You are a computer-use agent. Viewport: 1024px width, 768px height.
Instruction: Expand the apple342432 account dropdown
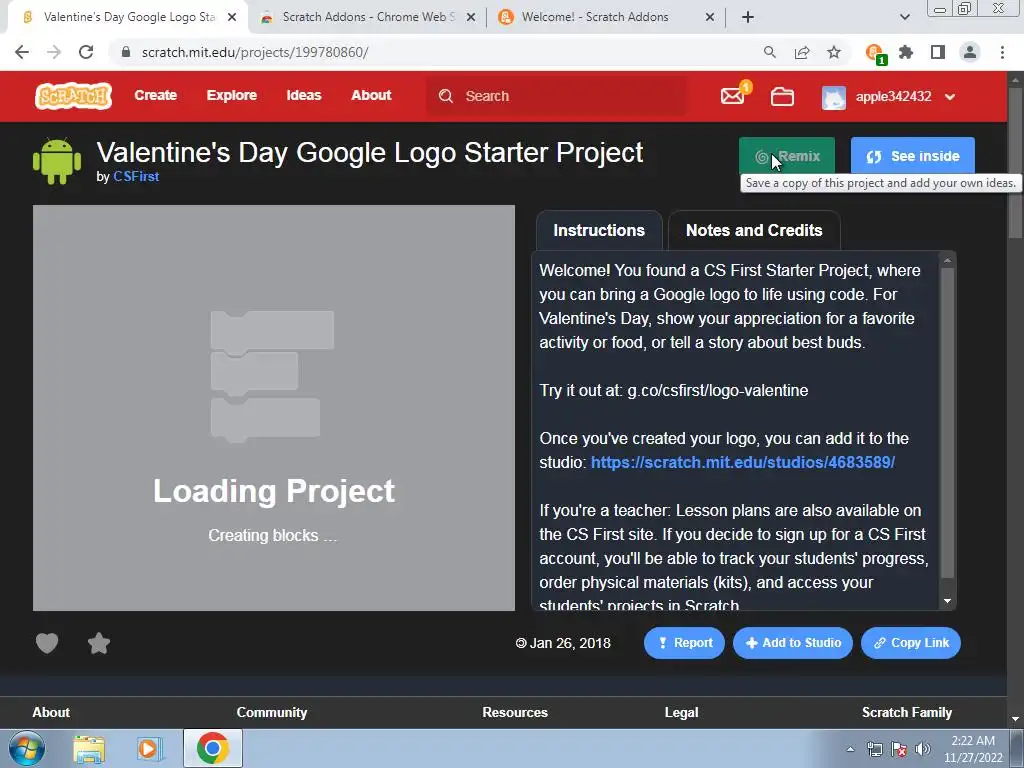950,97
